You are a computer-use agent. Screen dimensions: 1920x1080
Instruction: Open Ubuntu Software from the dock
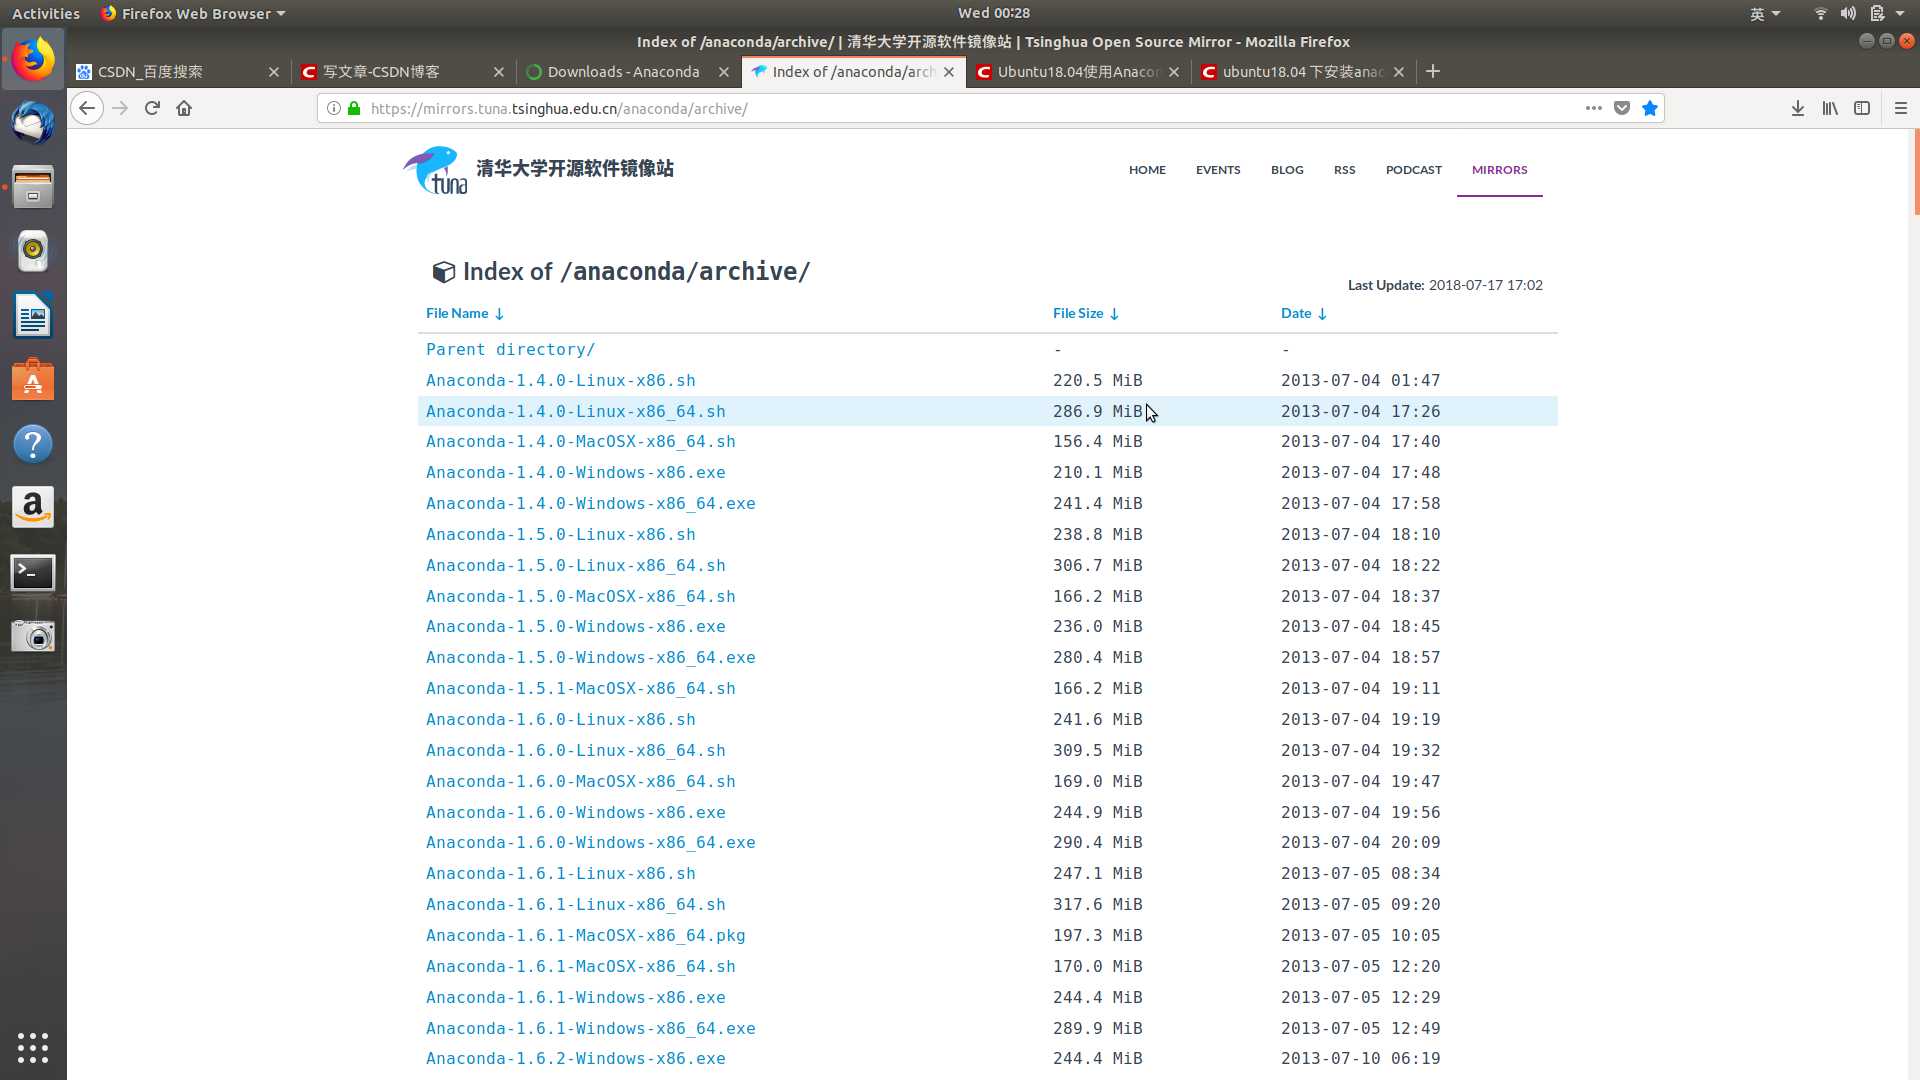(33, 380)
